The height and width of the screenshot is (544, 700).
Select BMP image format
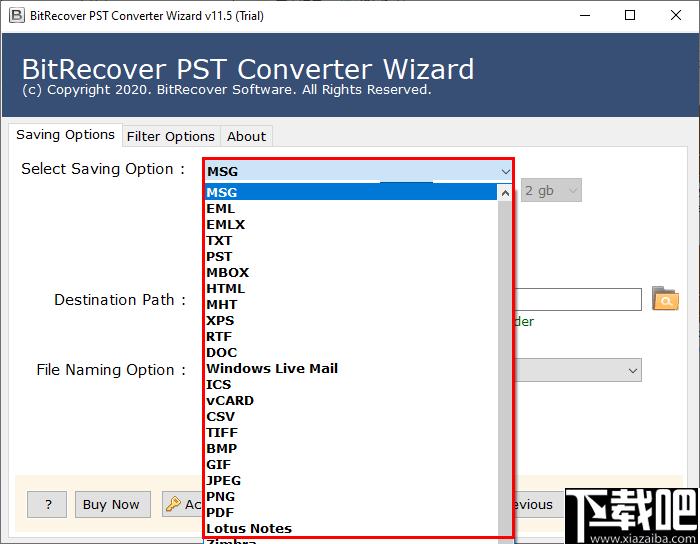point(351,448)
